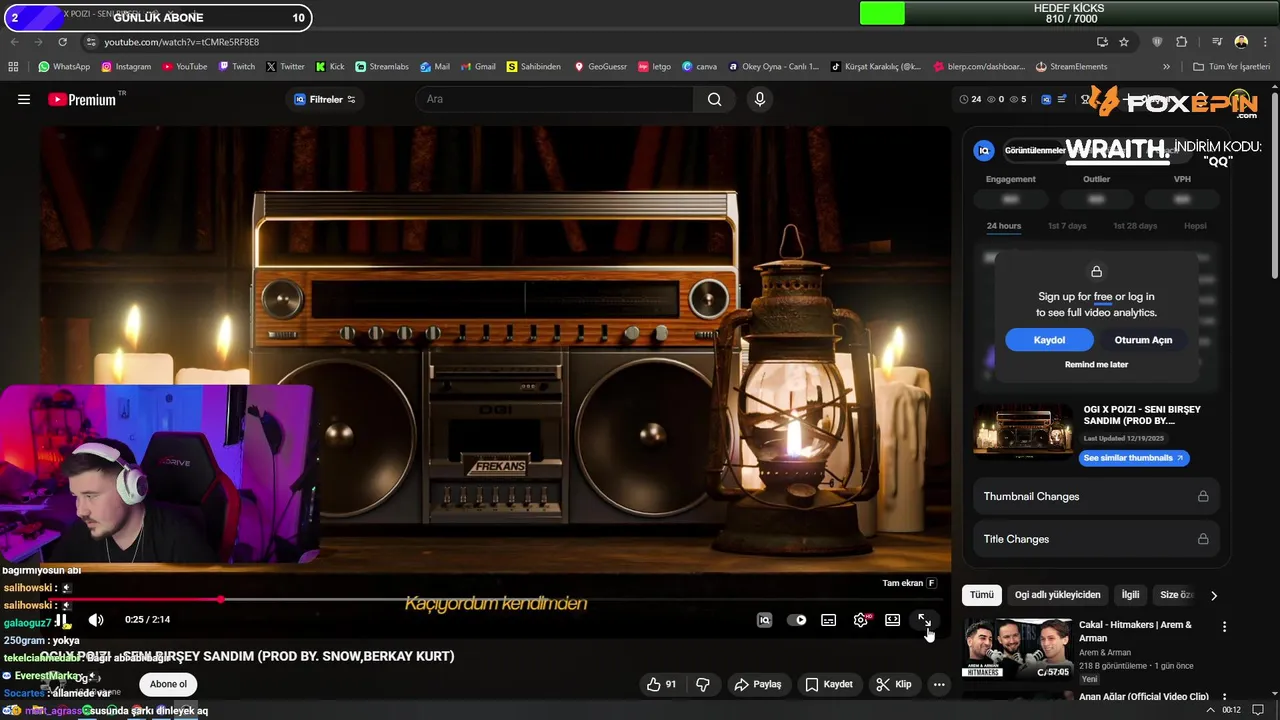Open the Windows notification center icon
The width and height of the screenshot is (1280, 720).
[1258, 710]
